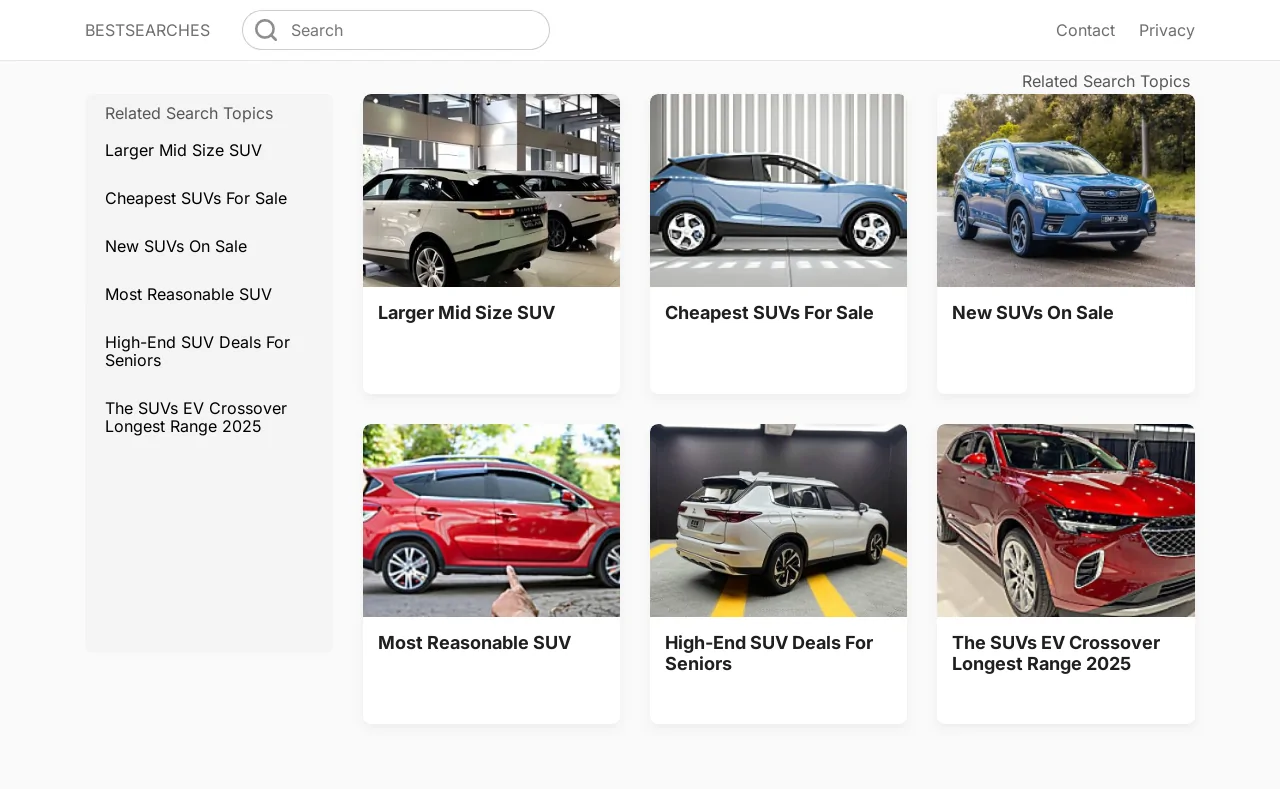This screenshot has height=789, width=1280.
Task: Click the Search input field
Action: 410,30
